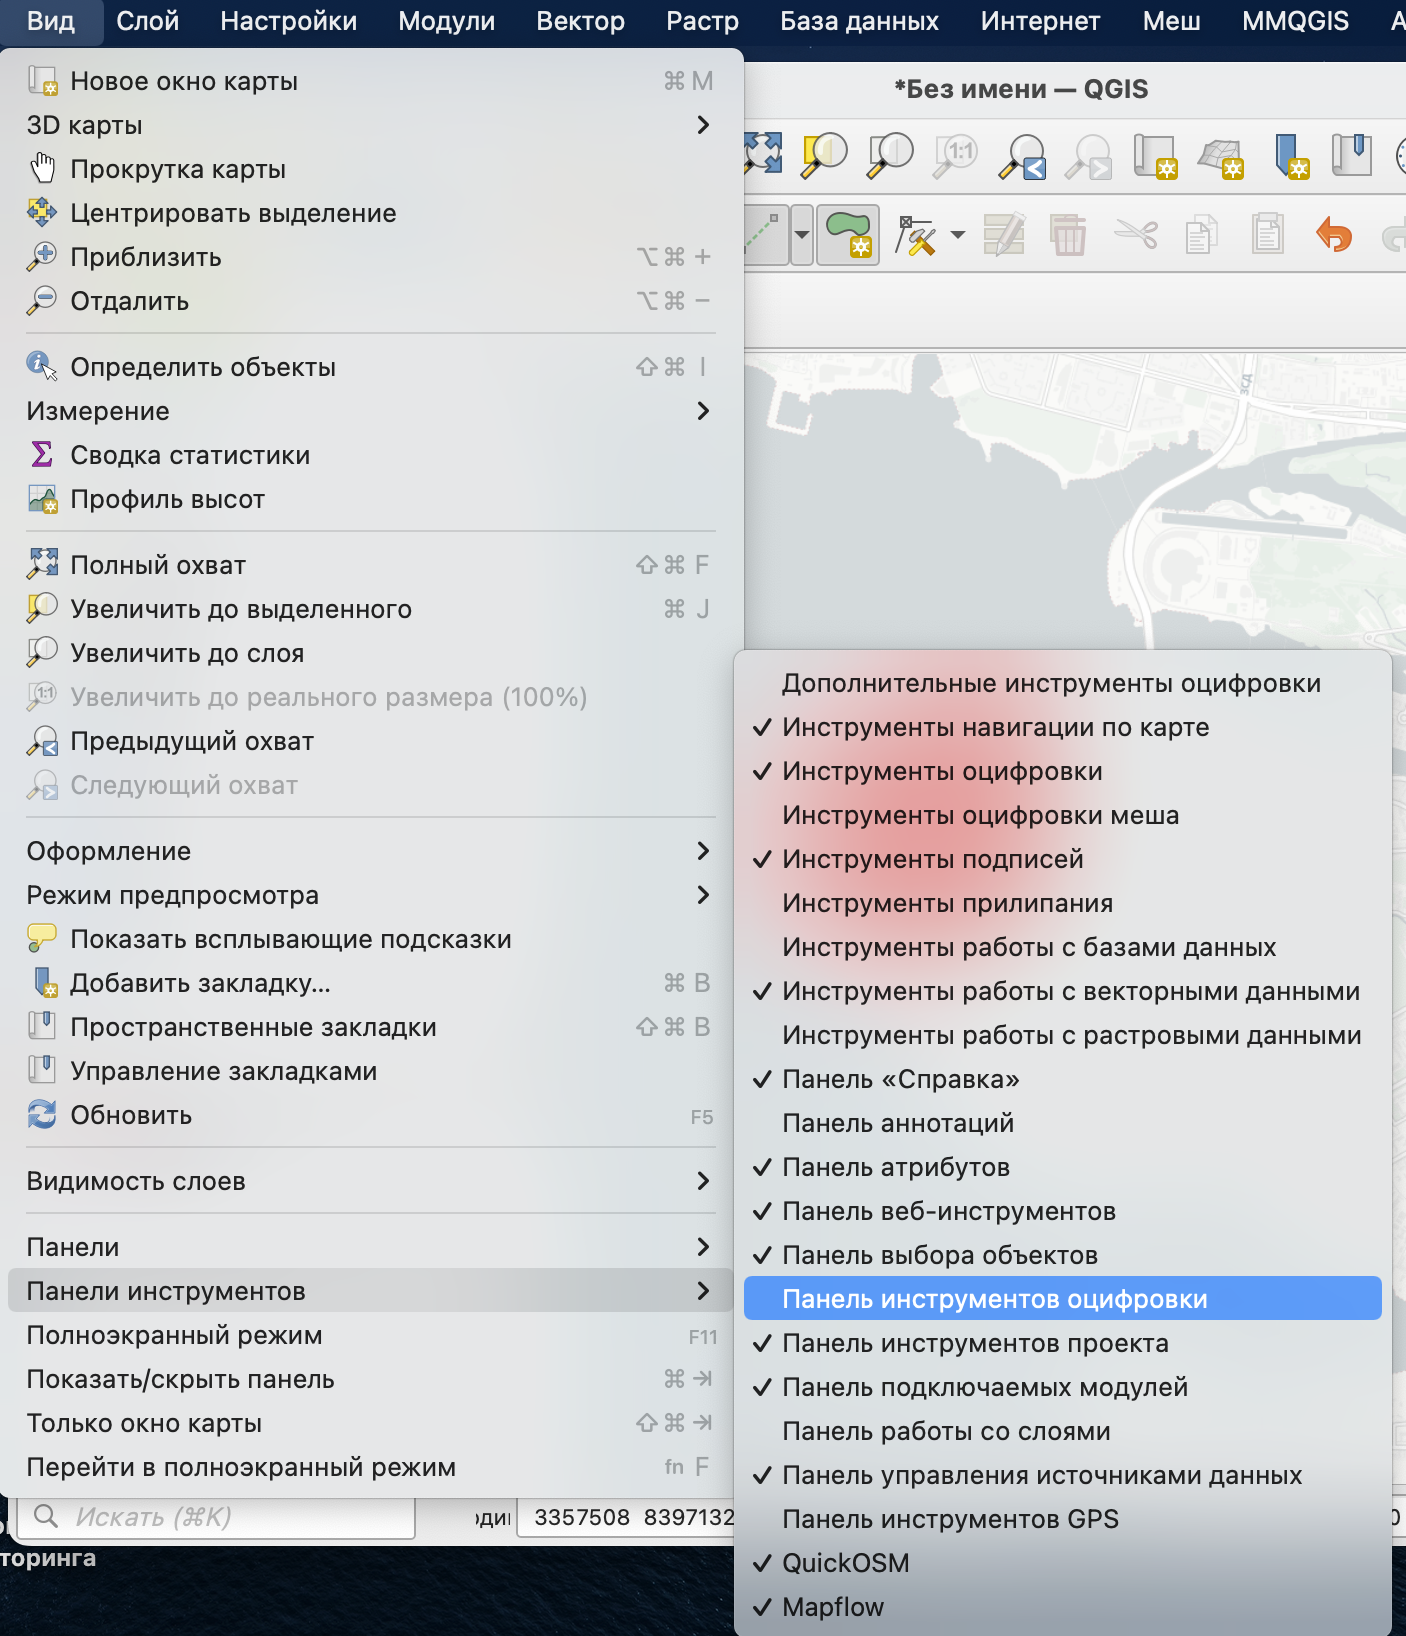Click Обновить to refresh the map

(131, 1115)
